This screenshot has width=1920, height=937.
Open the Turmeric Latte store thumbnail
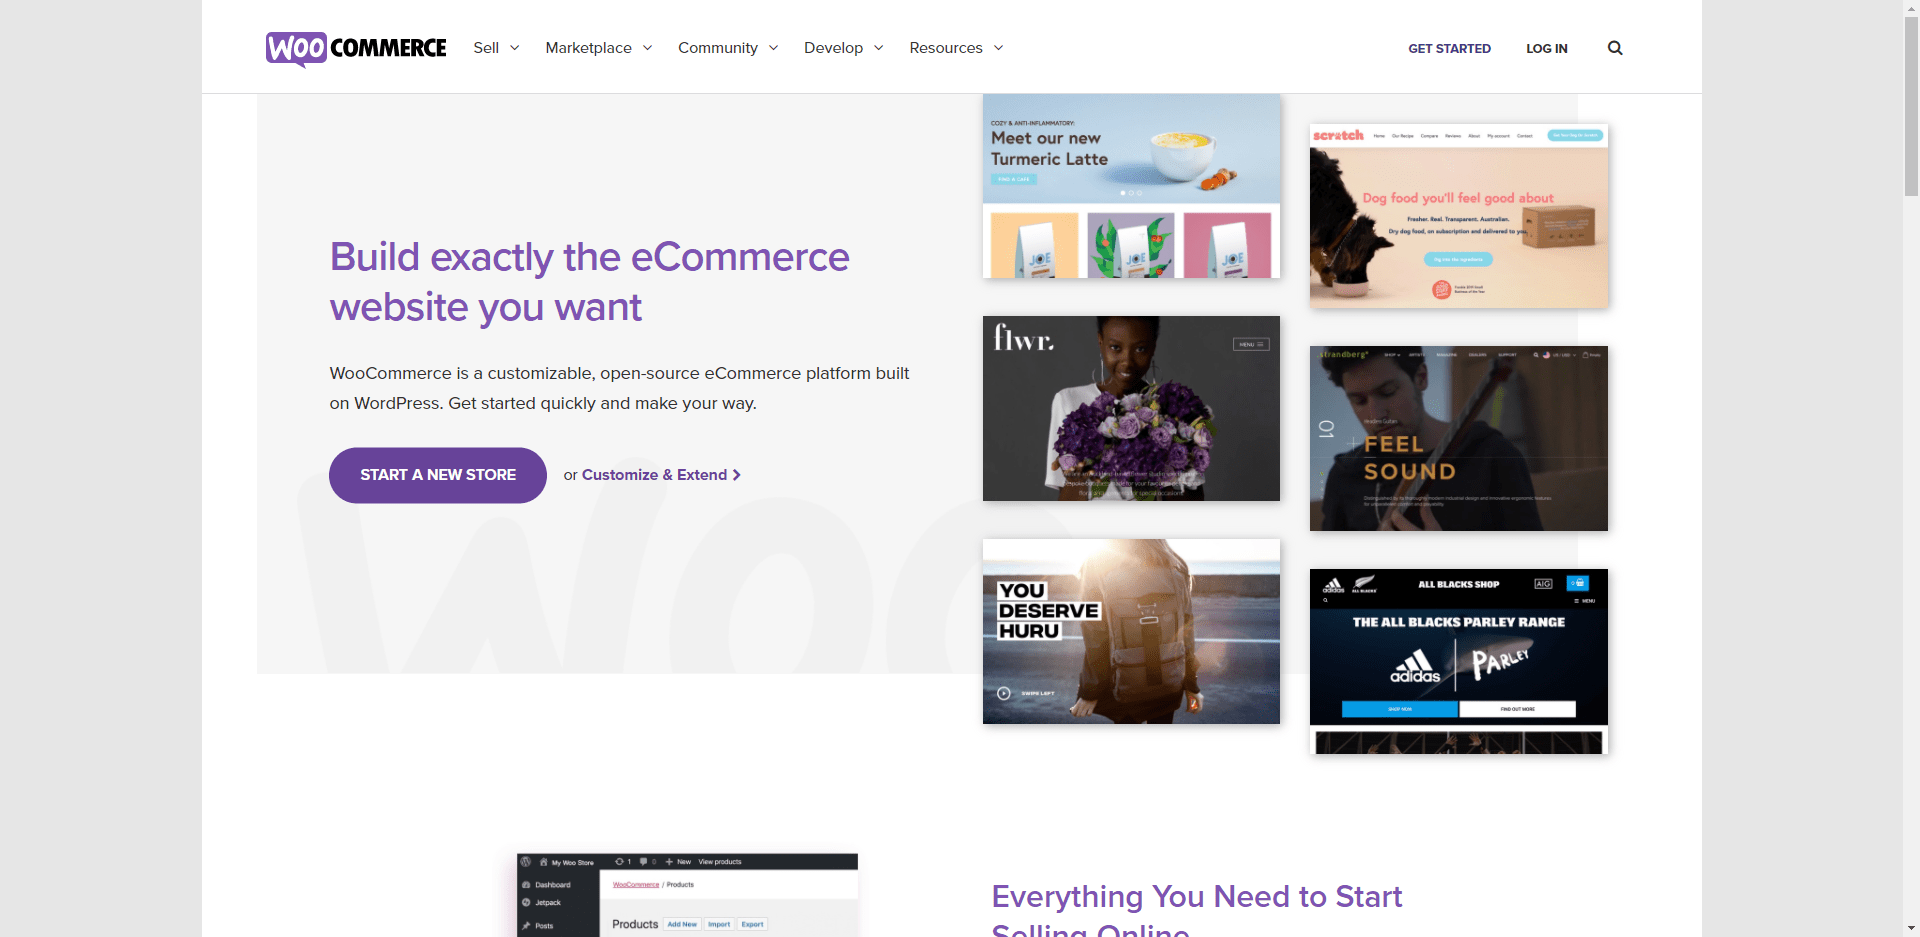(1131, 186)
